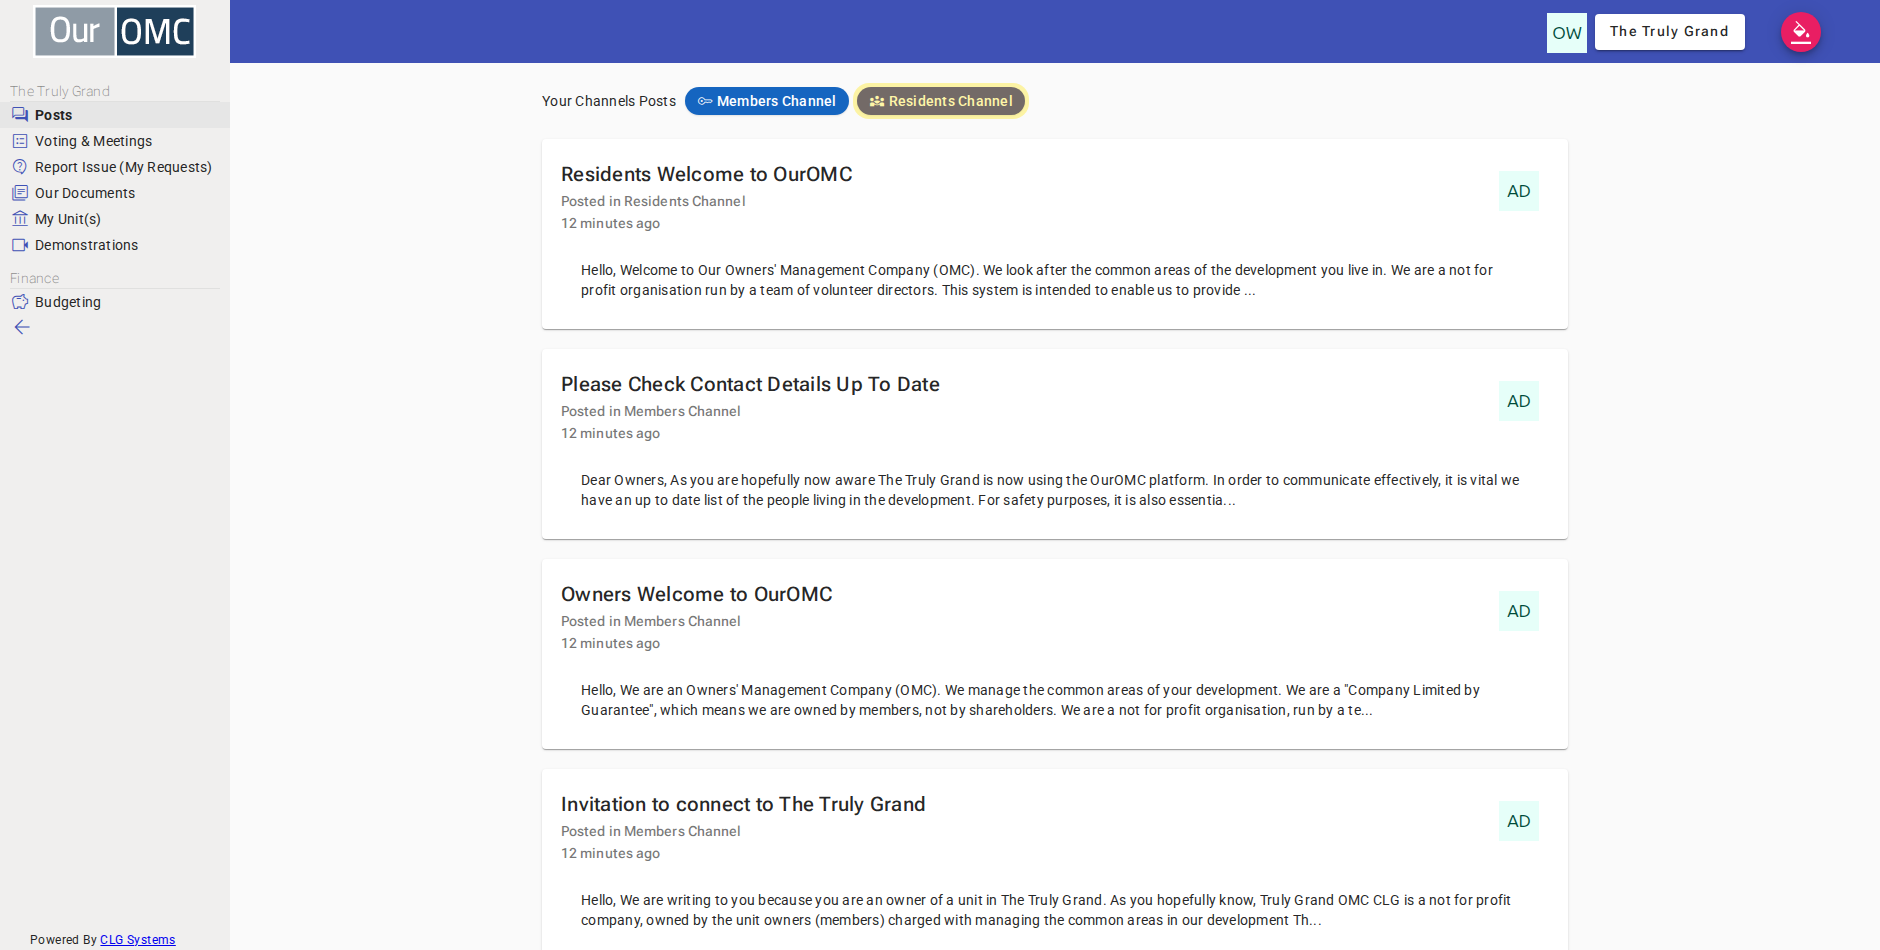Click the Report Issue question icon
The width and height of the screenshot is (1880, 950).
(20, 167)
